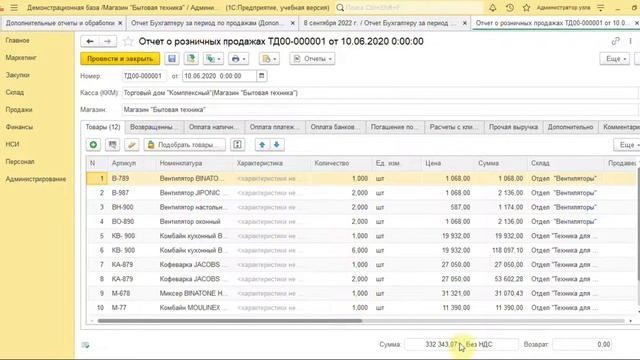Select row Комбайн MOULINEX

tap(361, 308)
